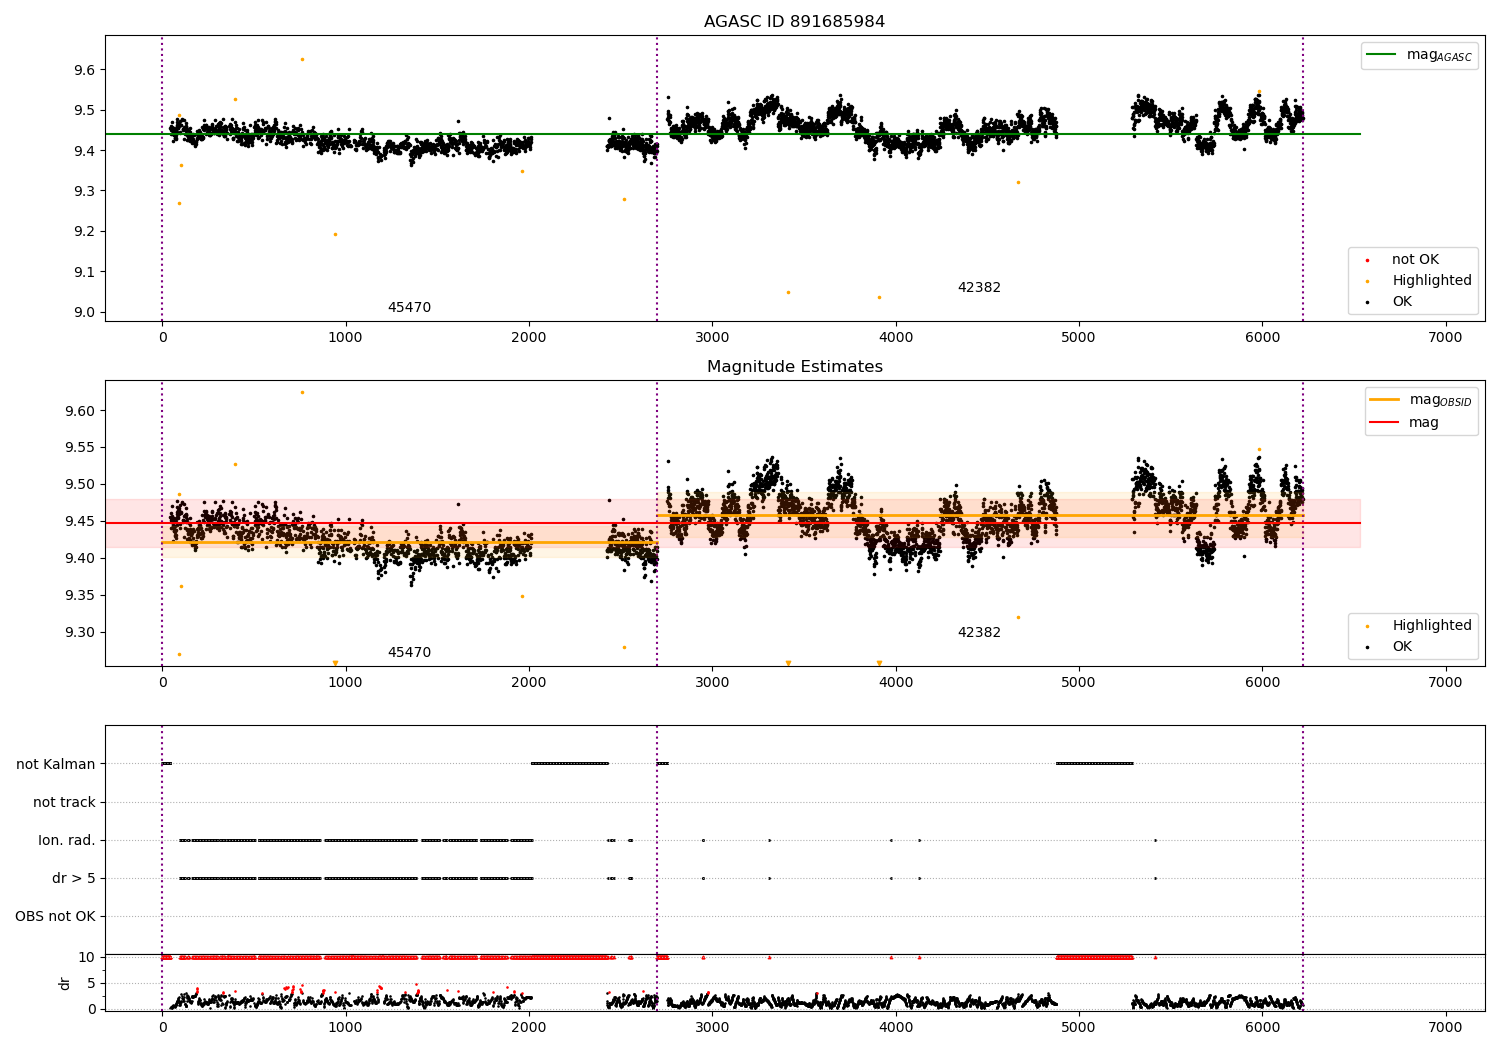
Task: Click the 'OBS not OK' row label
Action: click(x=55, y=917)
